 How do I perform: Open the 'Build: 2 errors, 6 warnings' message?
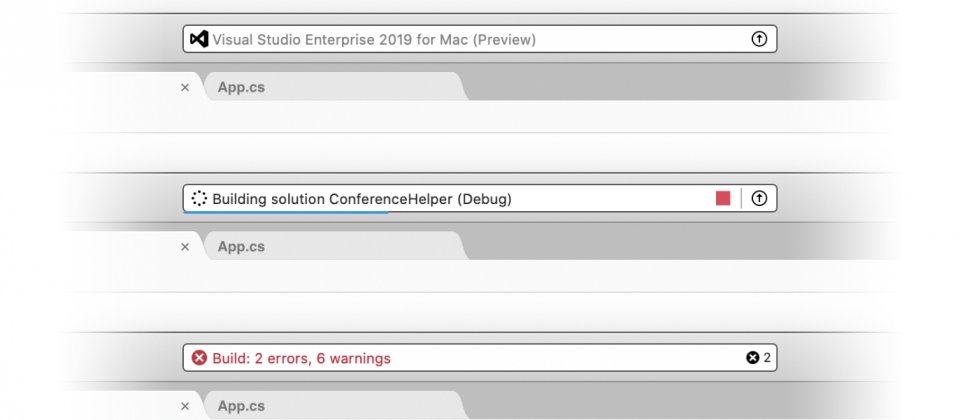(x=301, y=358)
